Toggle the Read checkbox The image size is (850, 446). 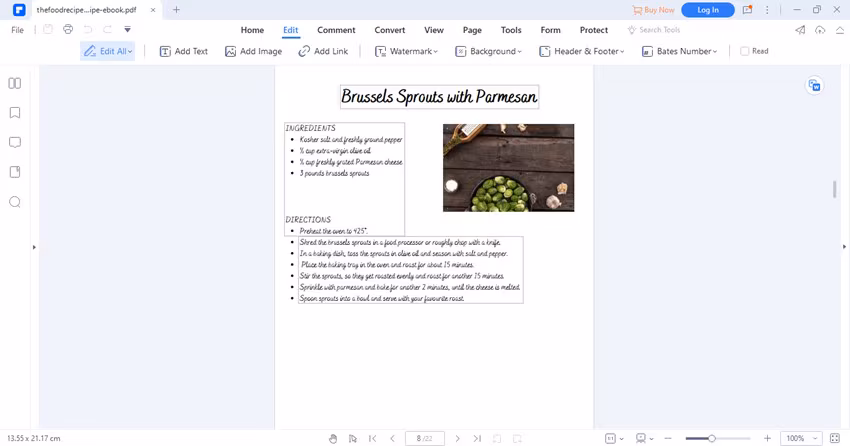pyautogui.click(x=745, y=51)
